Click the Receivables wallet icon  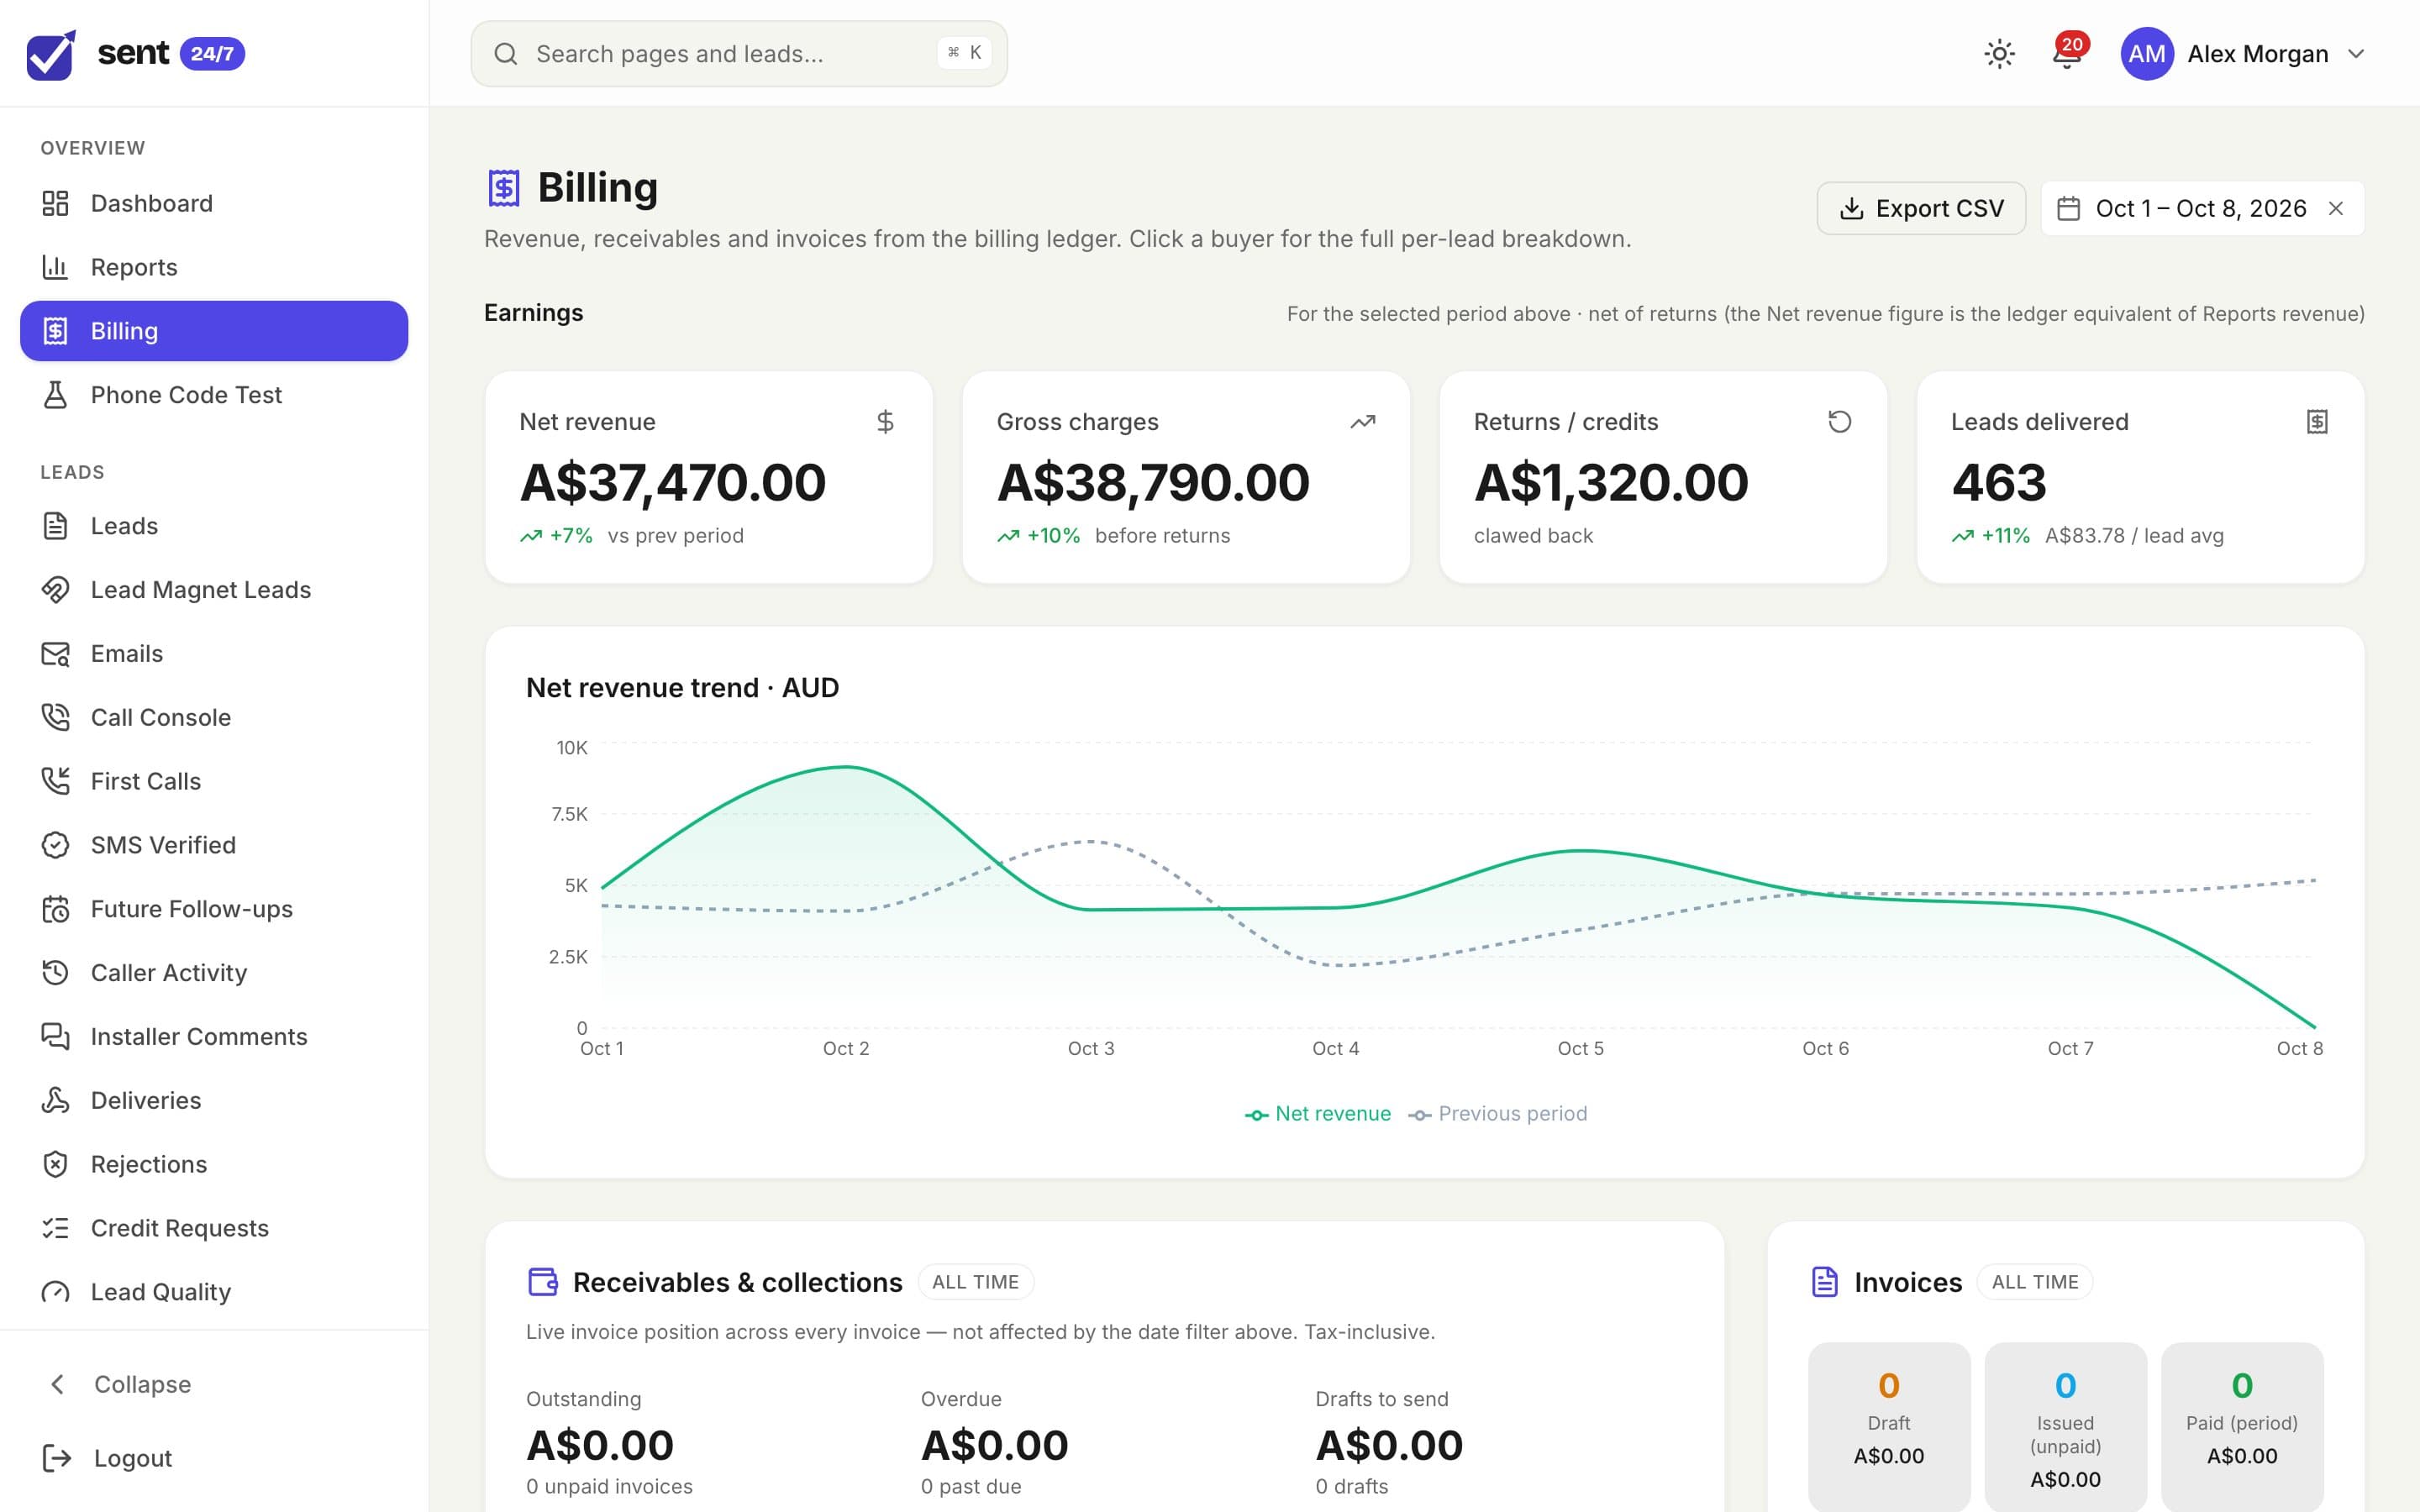tap(543, 1282)
